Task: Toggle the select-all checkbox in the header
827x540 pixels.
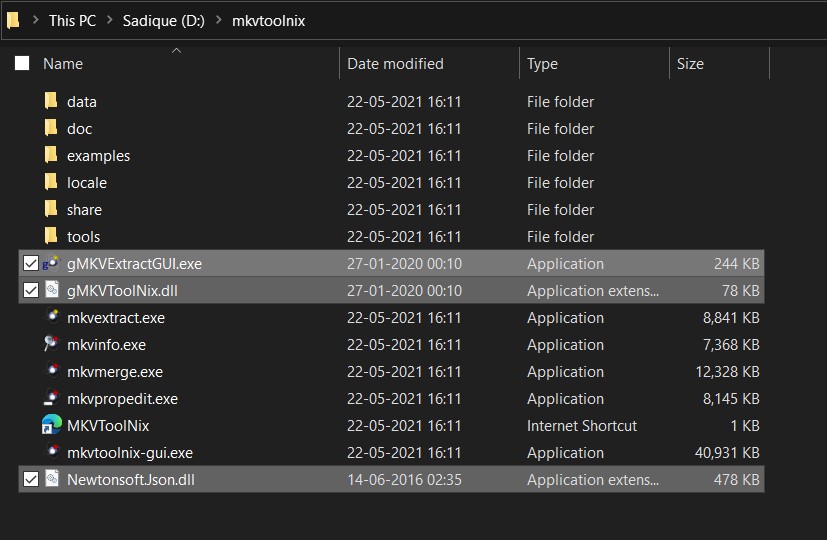Action: click(22, 63)
